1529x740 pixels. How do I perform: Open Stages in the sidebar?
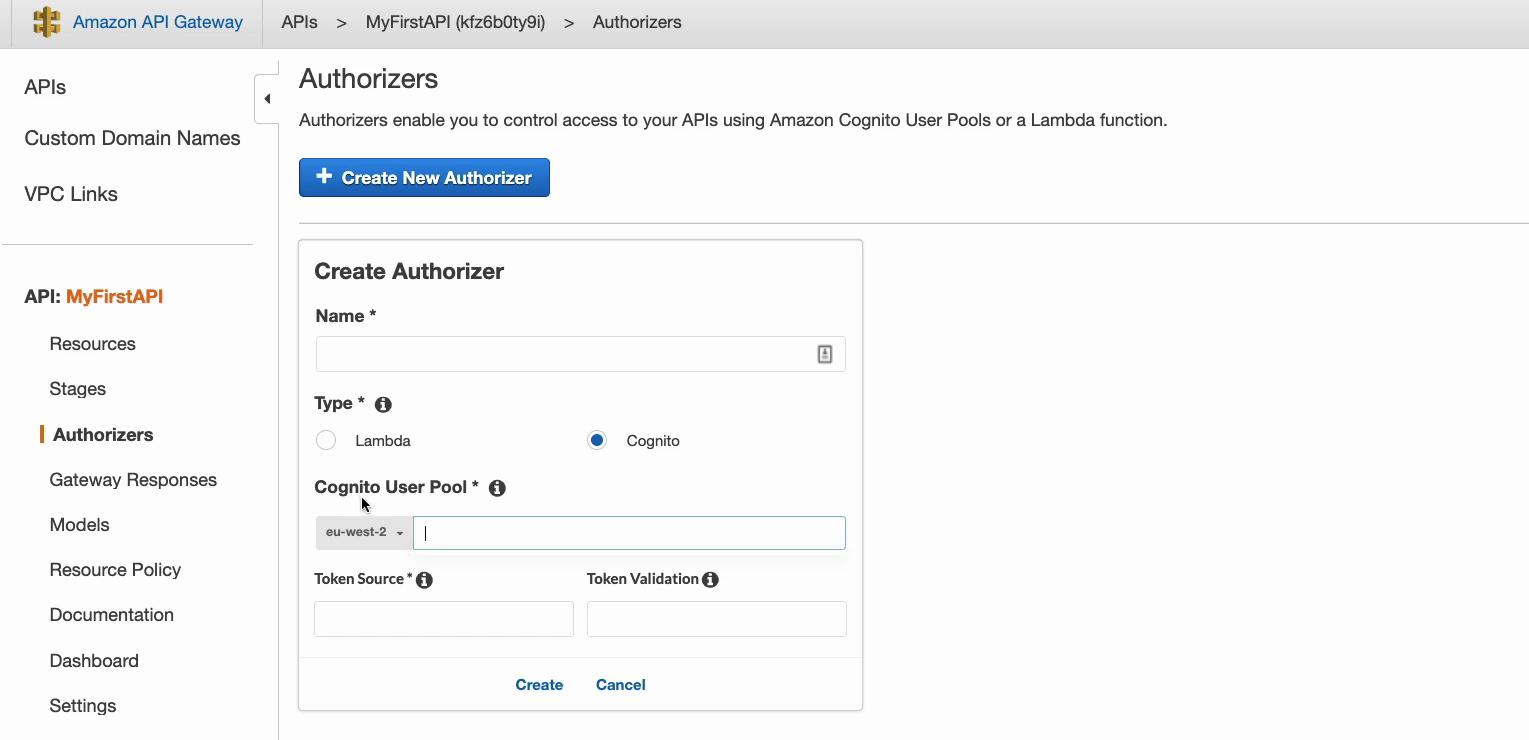click(77, 389)
